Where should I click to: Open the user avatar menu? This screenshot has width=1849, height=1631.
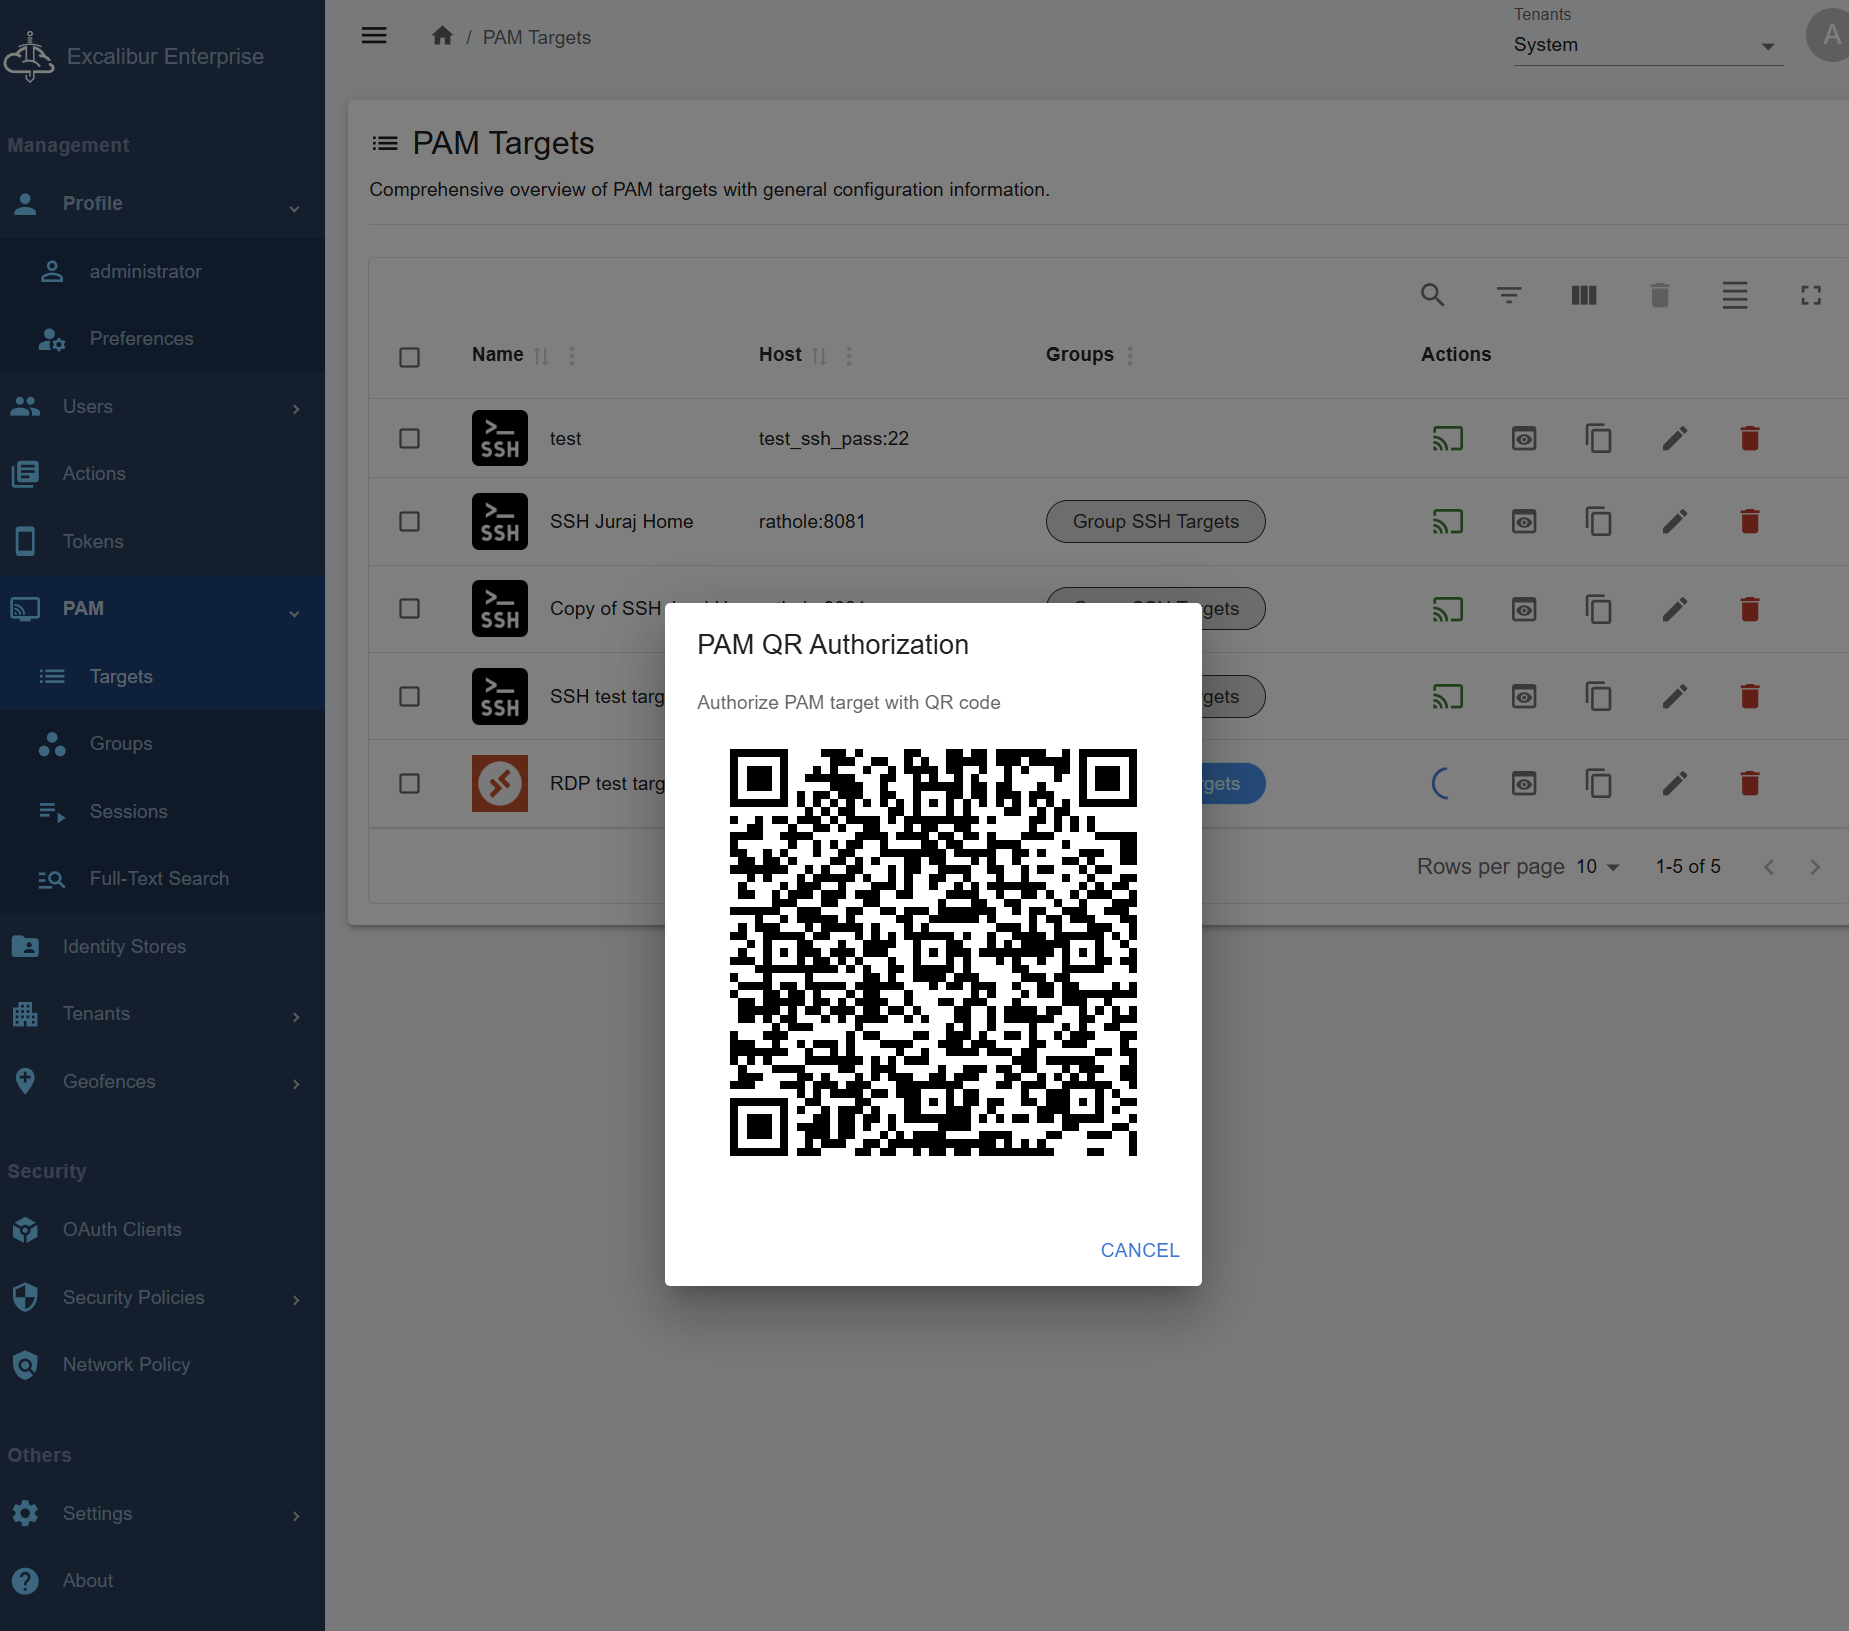point(1830,36)
